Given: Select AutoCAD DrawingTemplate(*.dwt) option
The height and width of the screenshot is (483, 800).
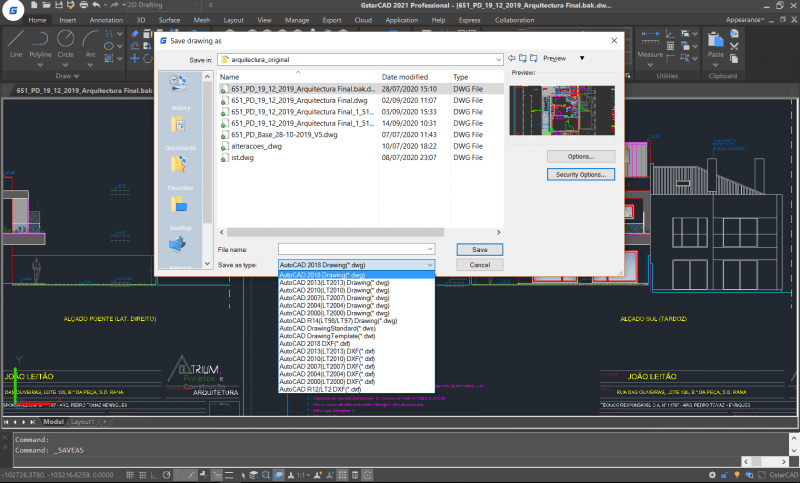Looking at the screenshot, I should (x=328, y=336).
